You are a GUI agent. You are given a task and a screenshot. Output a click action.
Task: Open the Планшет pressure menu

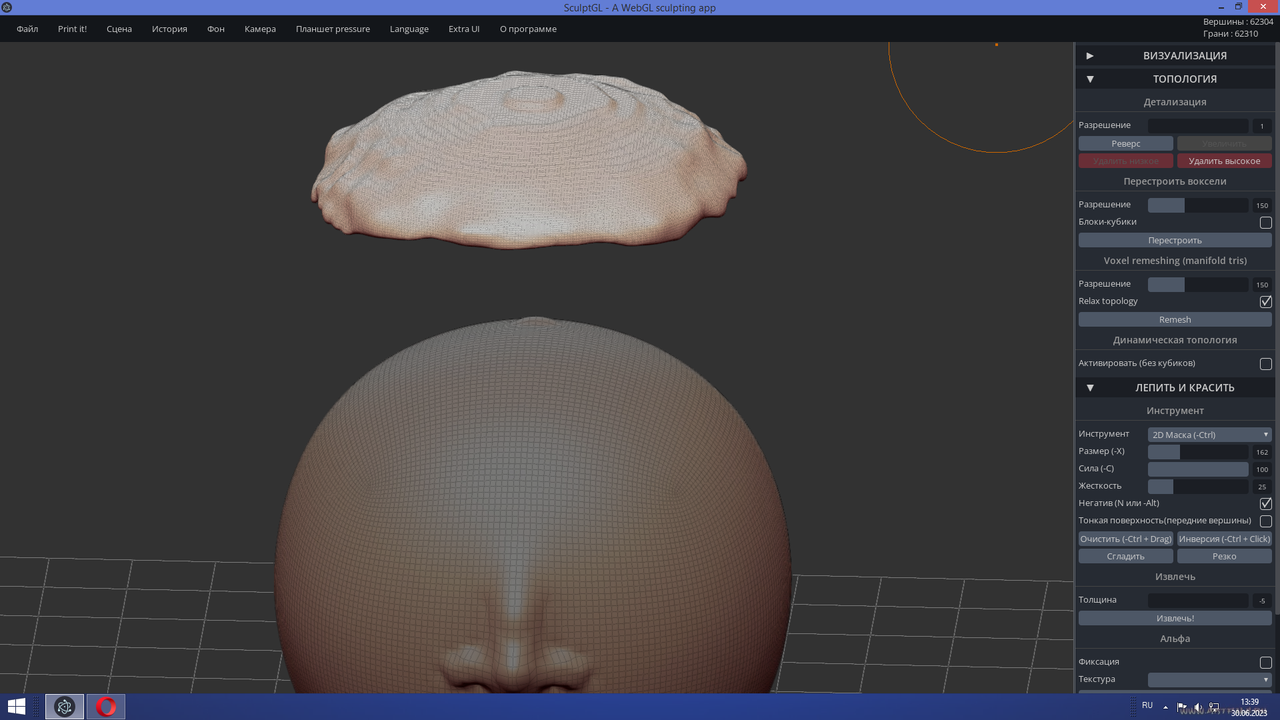(333, 29)
